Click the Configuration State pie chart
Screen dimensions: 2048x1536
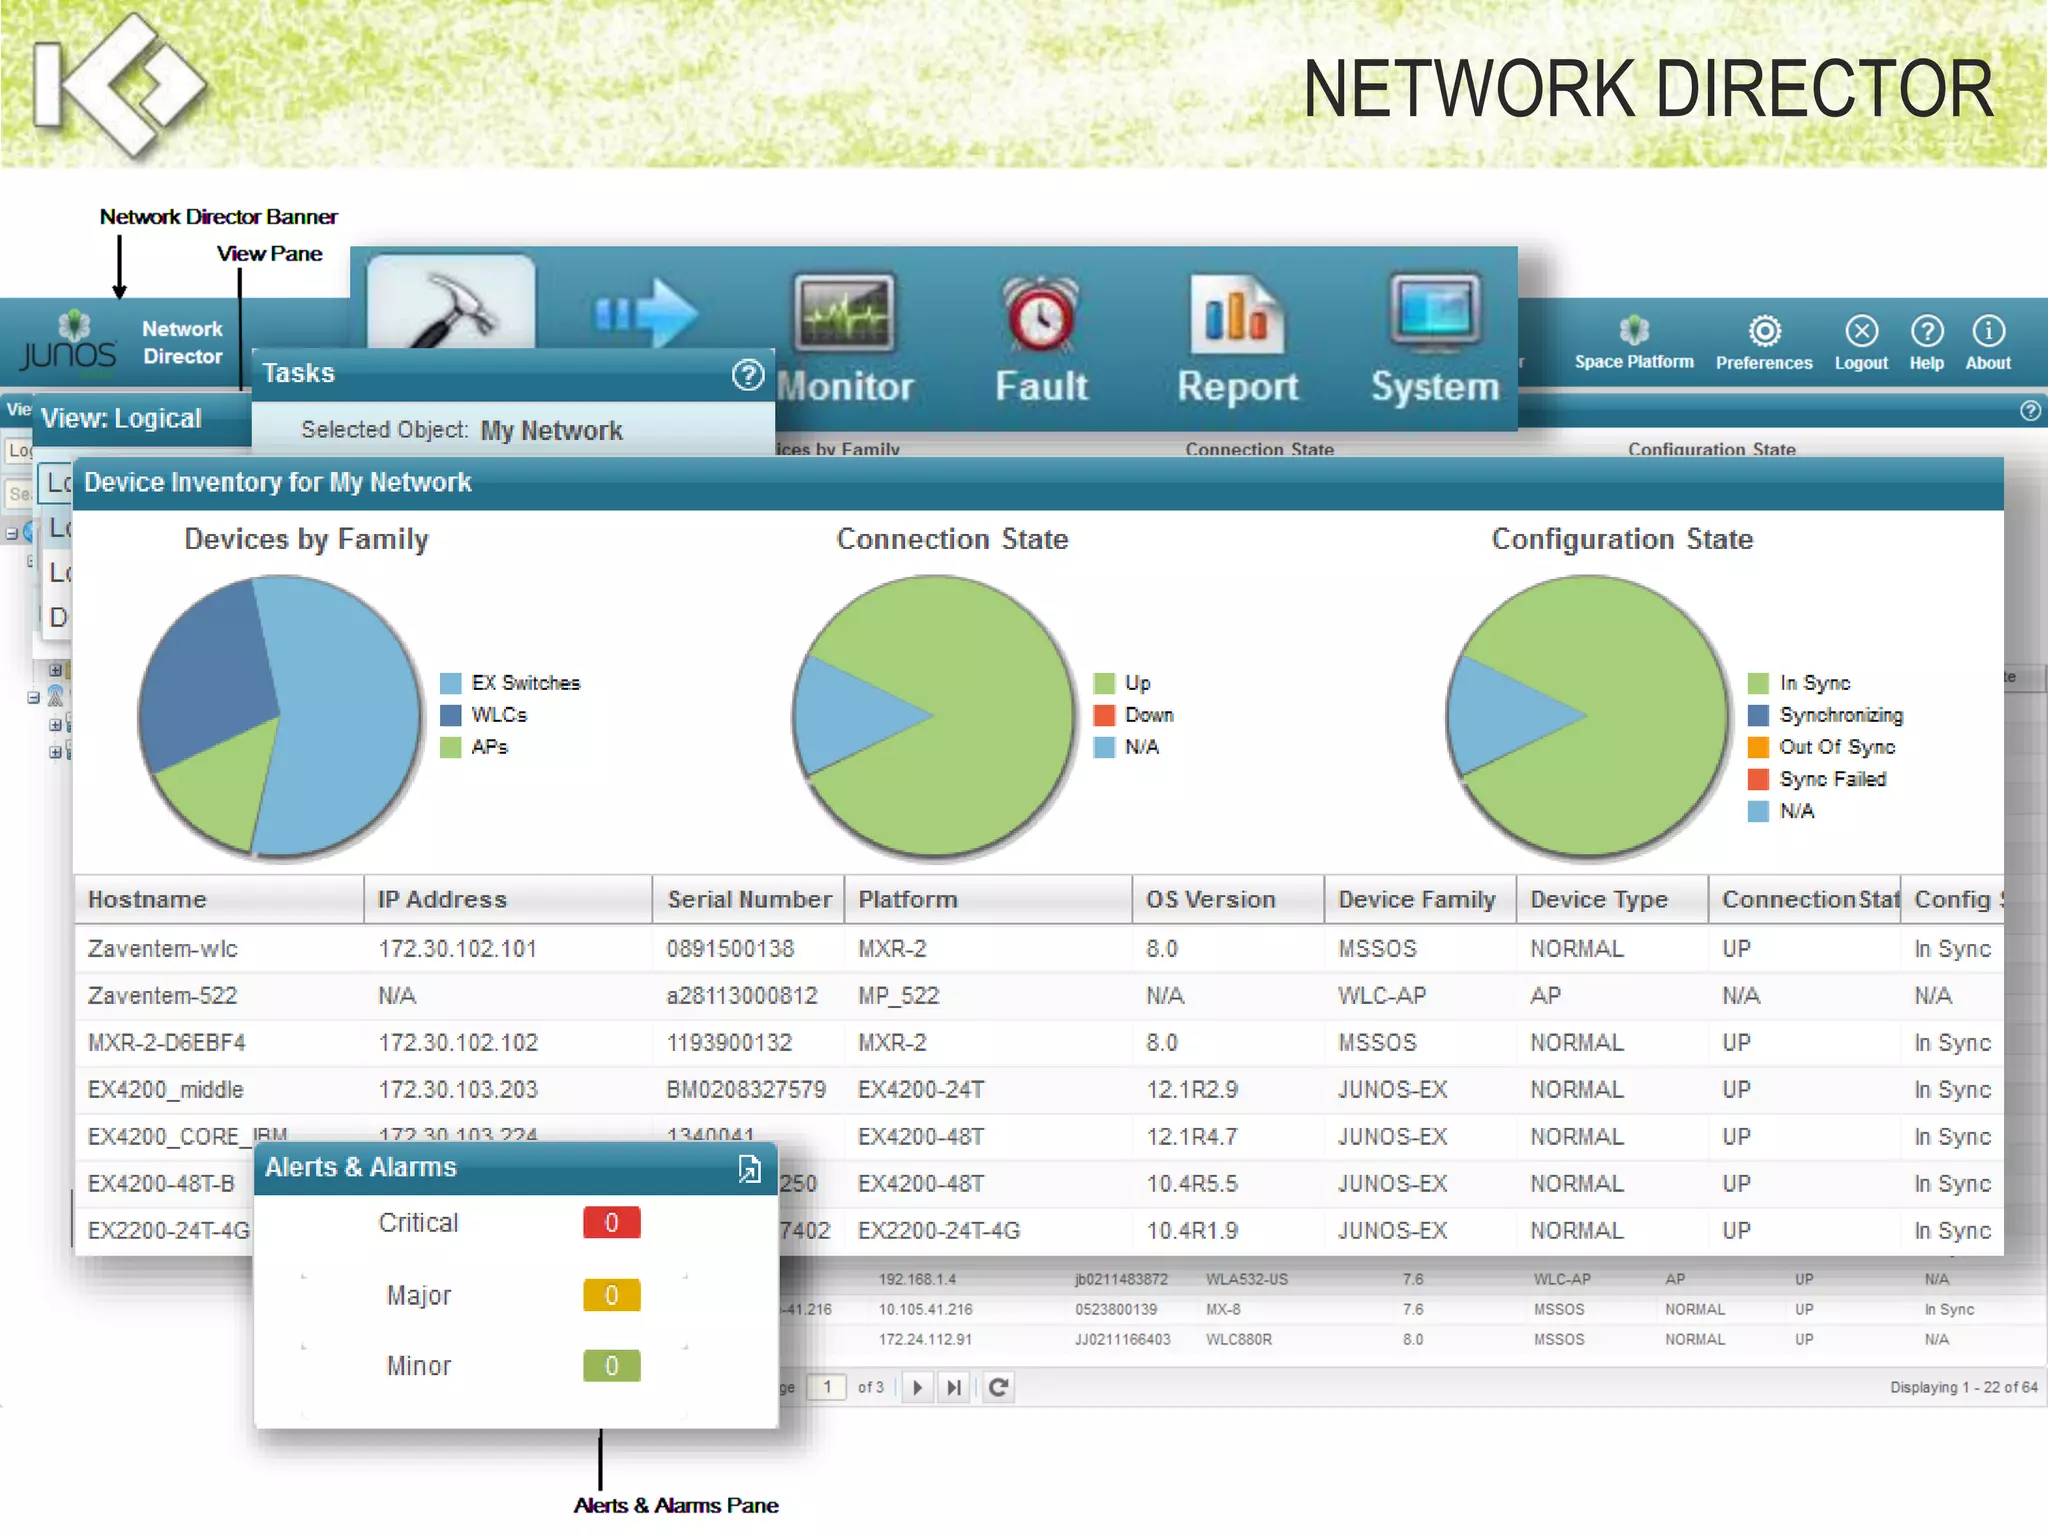point(1588,716)
